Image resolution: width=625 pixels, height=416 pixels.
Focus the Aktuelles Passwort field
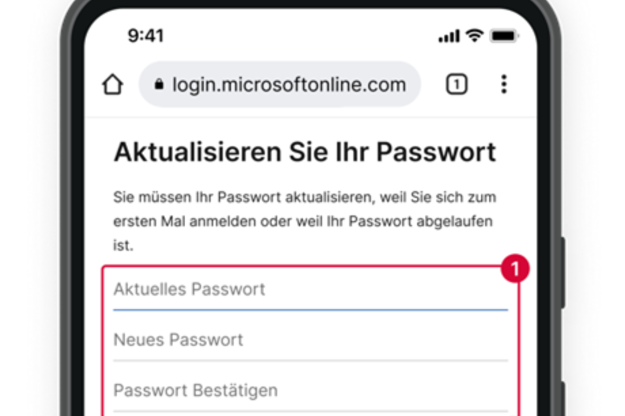[311, 290]
